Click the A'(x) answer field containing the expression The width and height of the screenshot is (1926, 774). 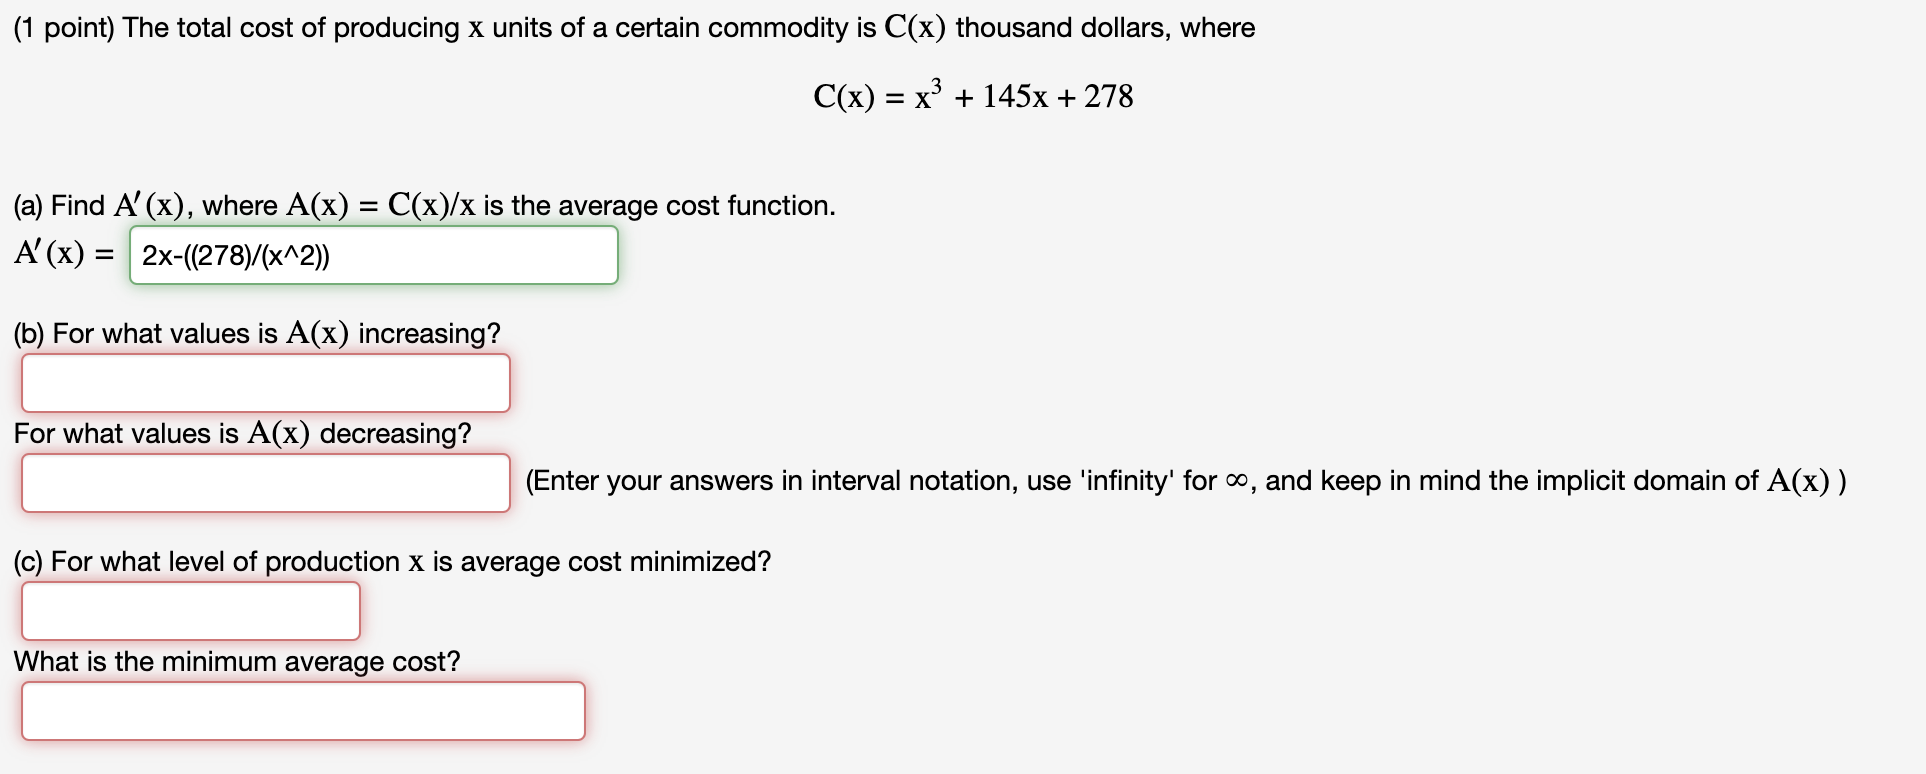point(373,255)
